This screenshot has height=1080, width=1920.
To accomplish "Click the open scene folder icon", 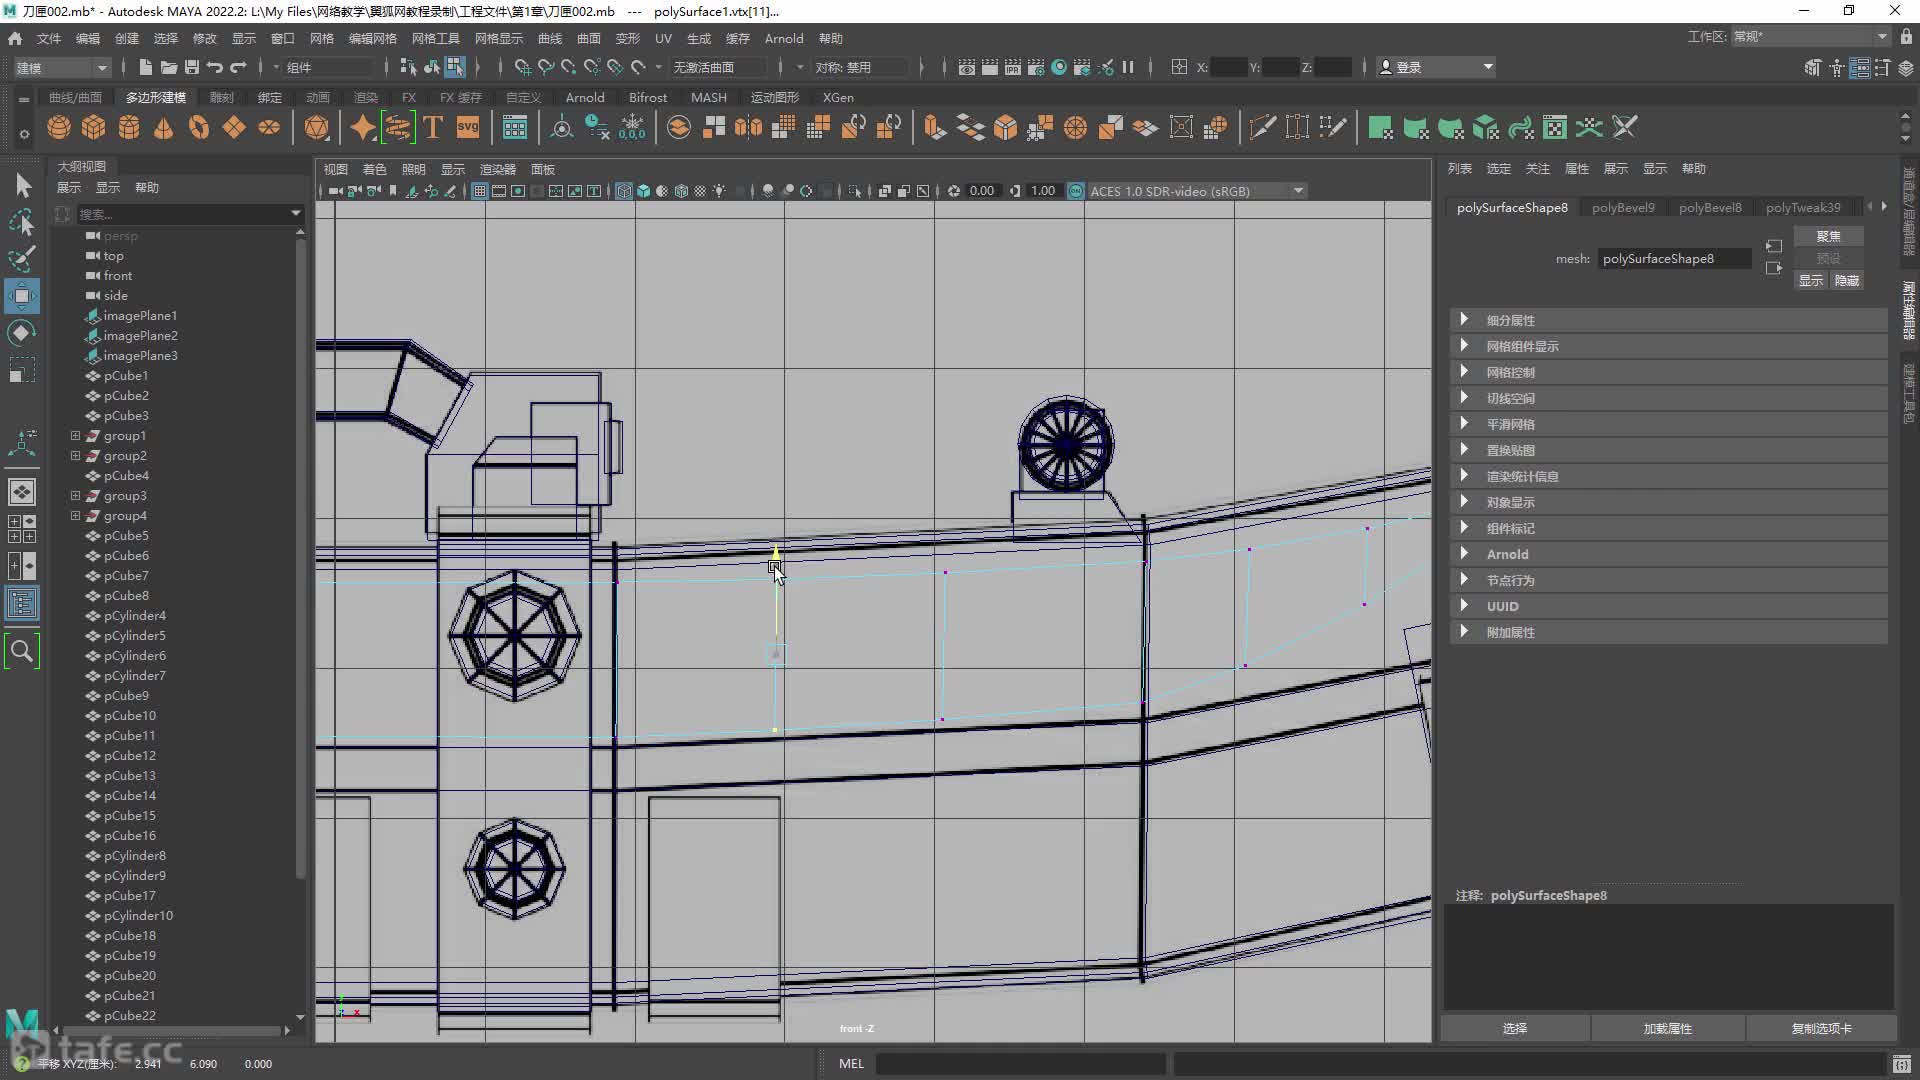I will click(168, 67).
